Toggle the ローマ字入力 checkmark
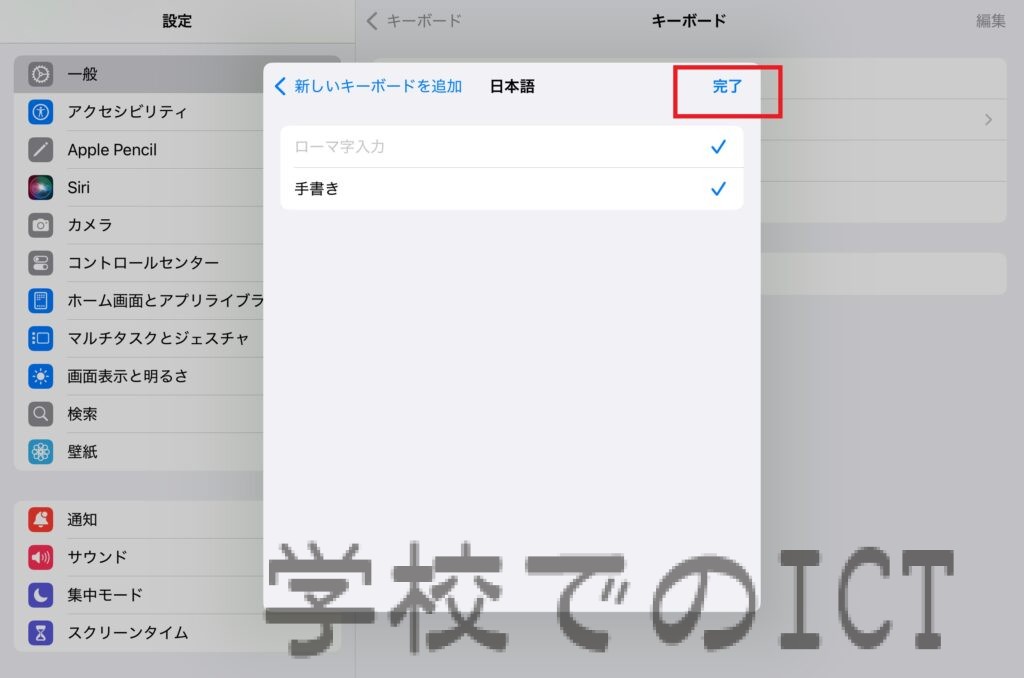The image size is (1024, 678). (718, 147)
